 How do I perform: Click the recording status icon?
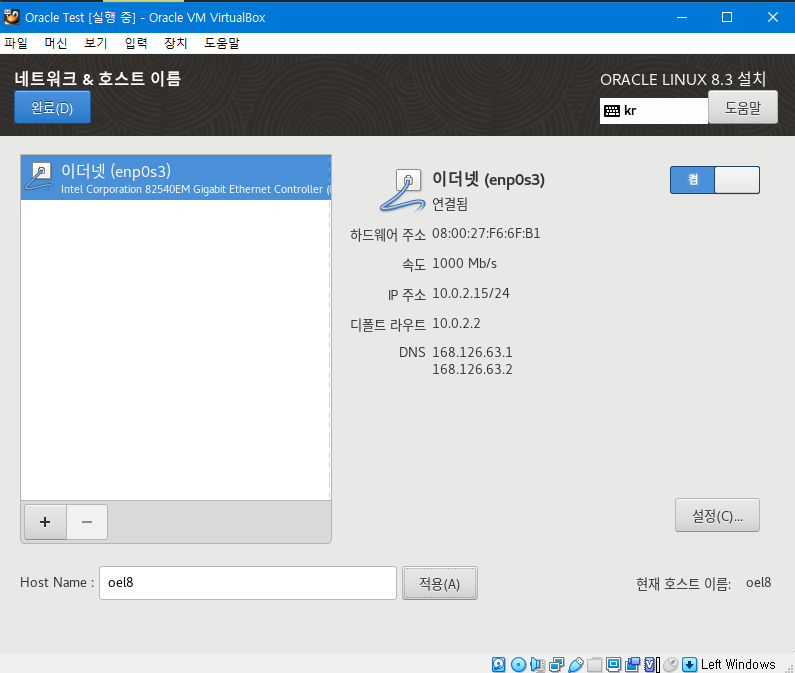632,664
